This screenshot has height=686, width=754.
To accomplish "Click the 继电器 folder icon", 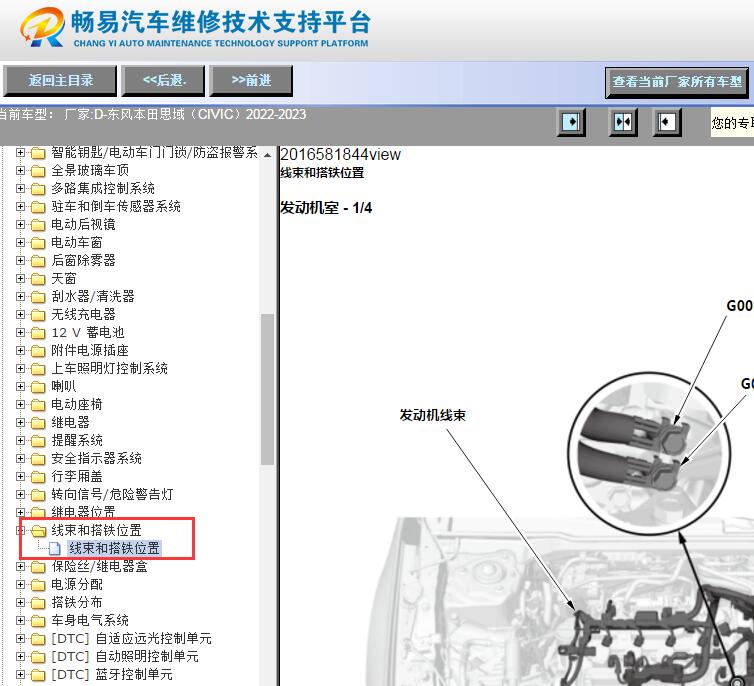I will tap(38, 423).
